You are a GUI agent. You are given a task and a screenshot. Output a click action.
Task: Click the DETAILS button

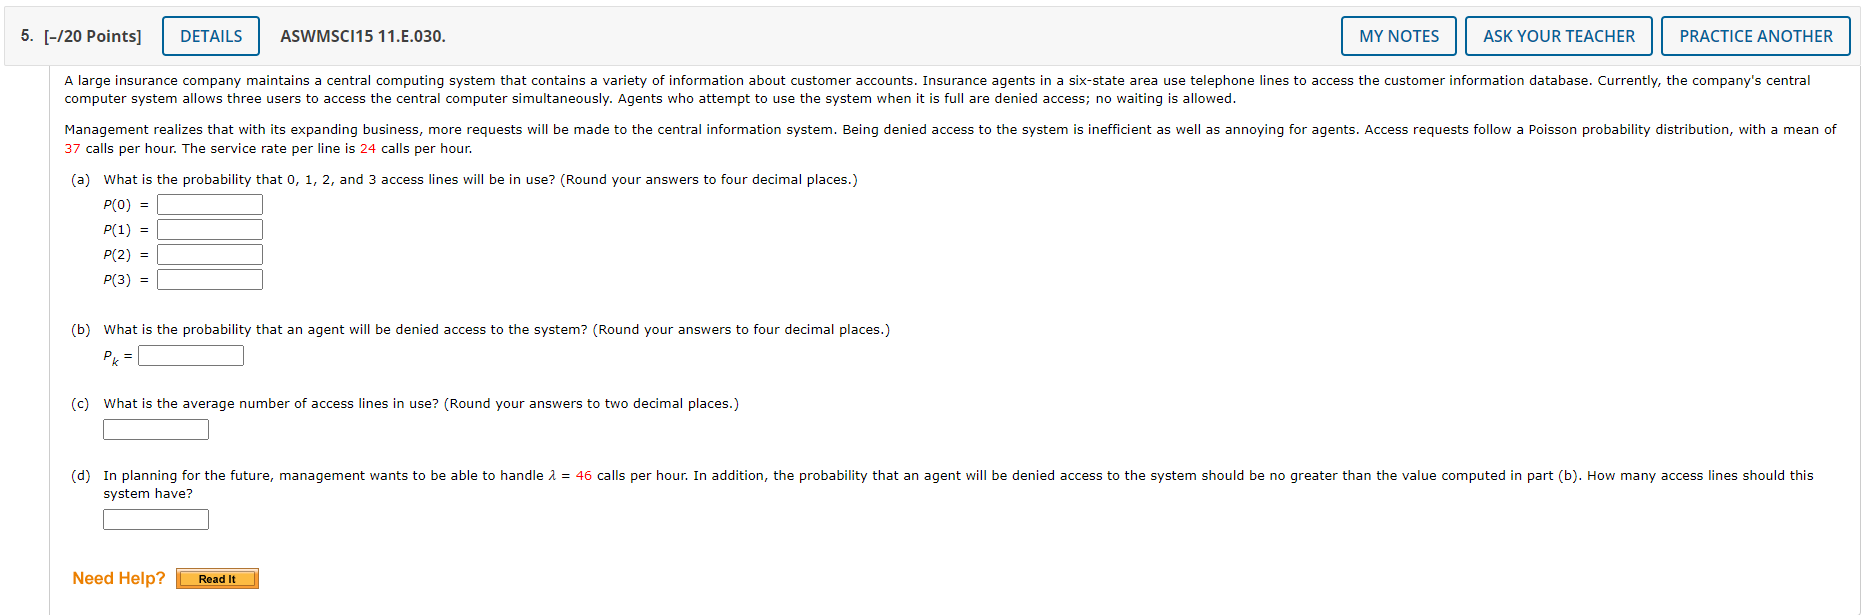pyautogui.click(x=210, y=35)
